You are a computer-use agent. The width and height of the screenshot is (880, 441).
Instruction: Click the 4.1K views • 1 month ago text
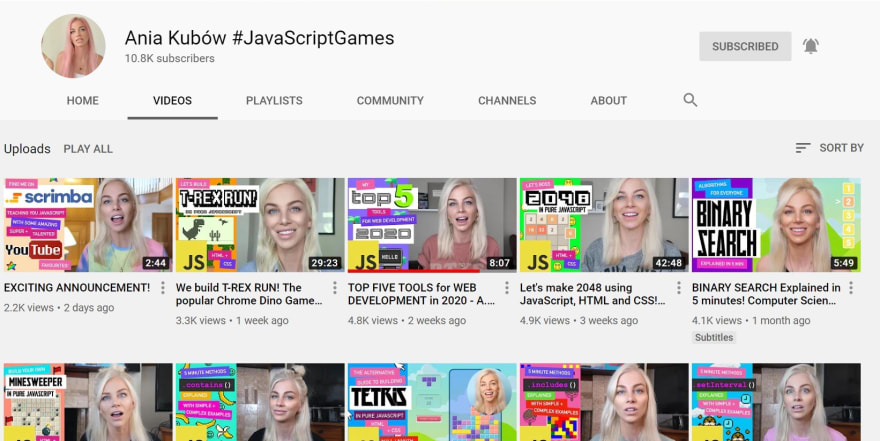pos(751,321)
